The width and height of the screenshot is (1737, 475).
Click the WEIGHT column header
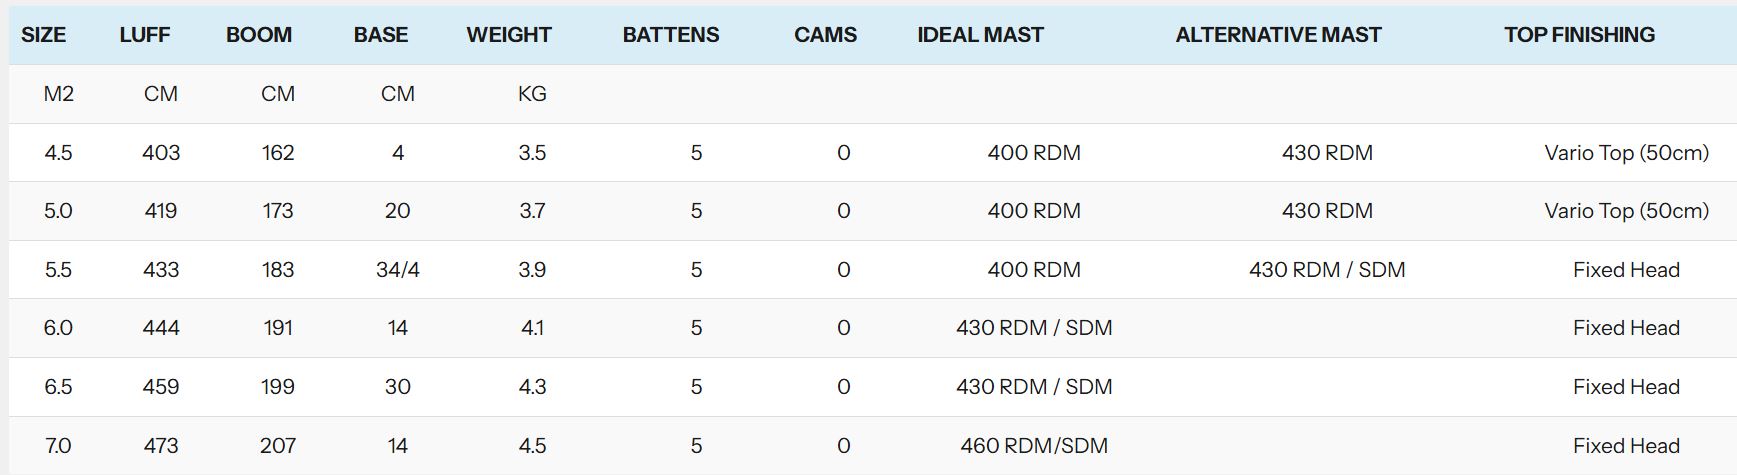pos(509,35)
